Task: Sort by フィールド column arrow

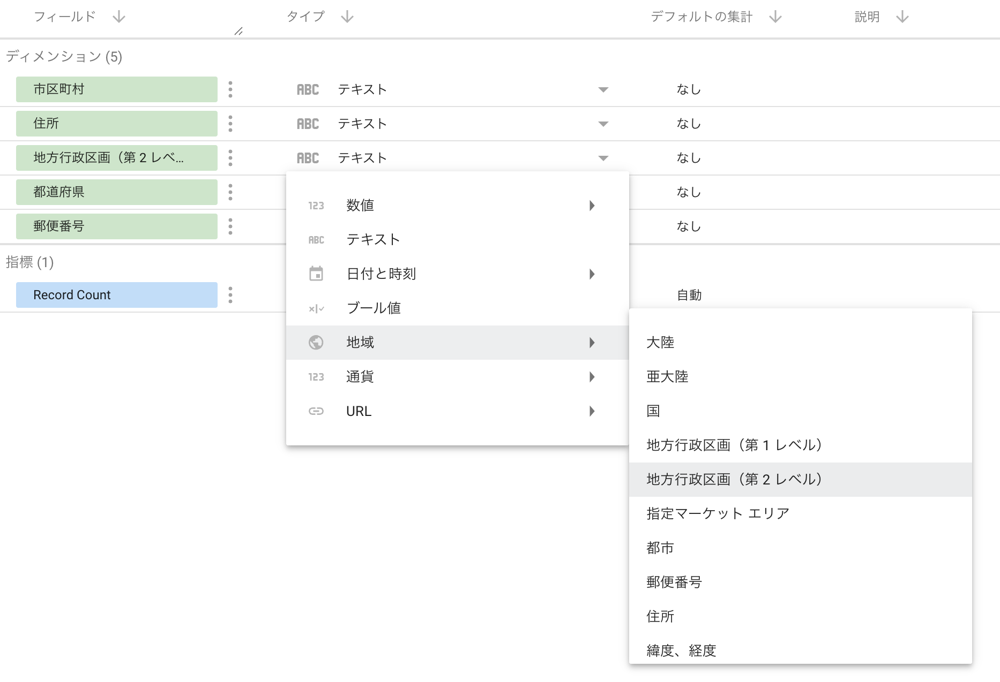Action: (119, 17)
